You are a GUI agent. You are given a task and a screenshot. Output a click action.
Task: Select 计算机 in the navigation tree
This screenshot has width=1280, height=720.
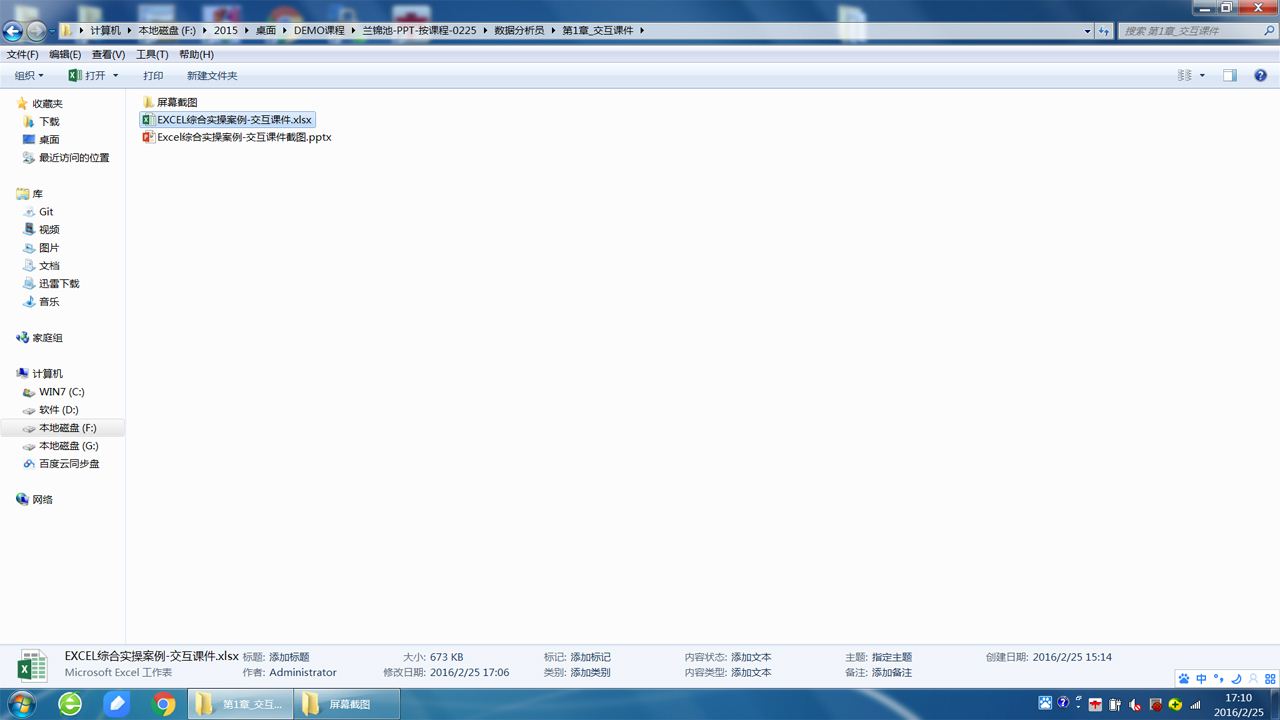[x=47, y=374]
